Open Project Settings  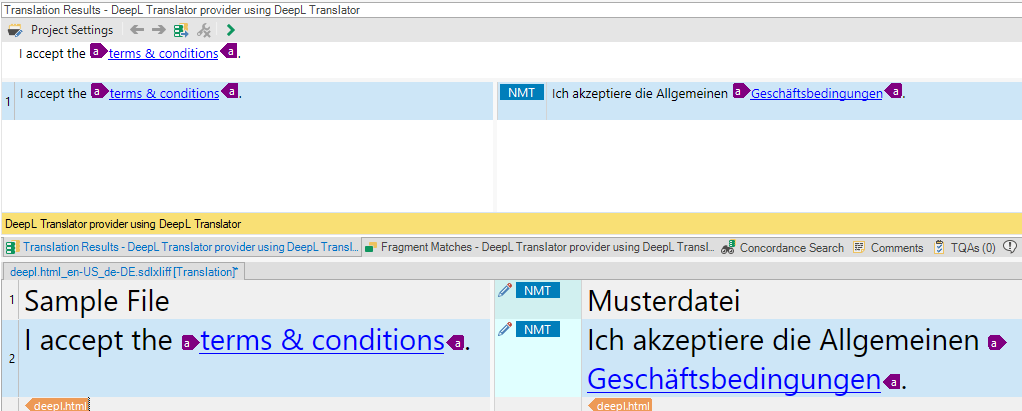coord(61,30)
